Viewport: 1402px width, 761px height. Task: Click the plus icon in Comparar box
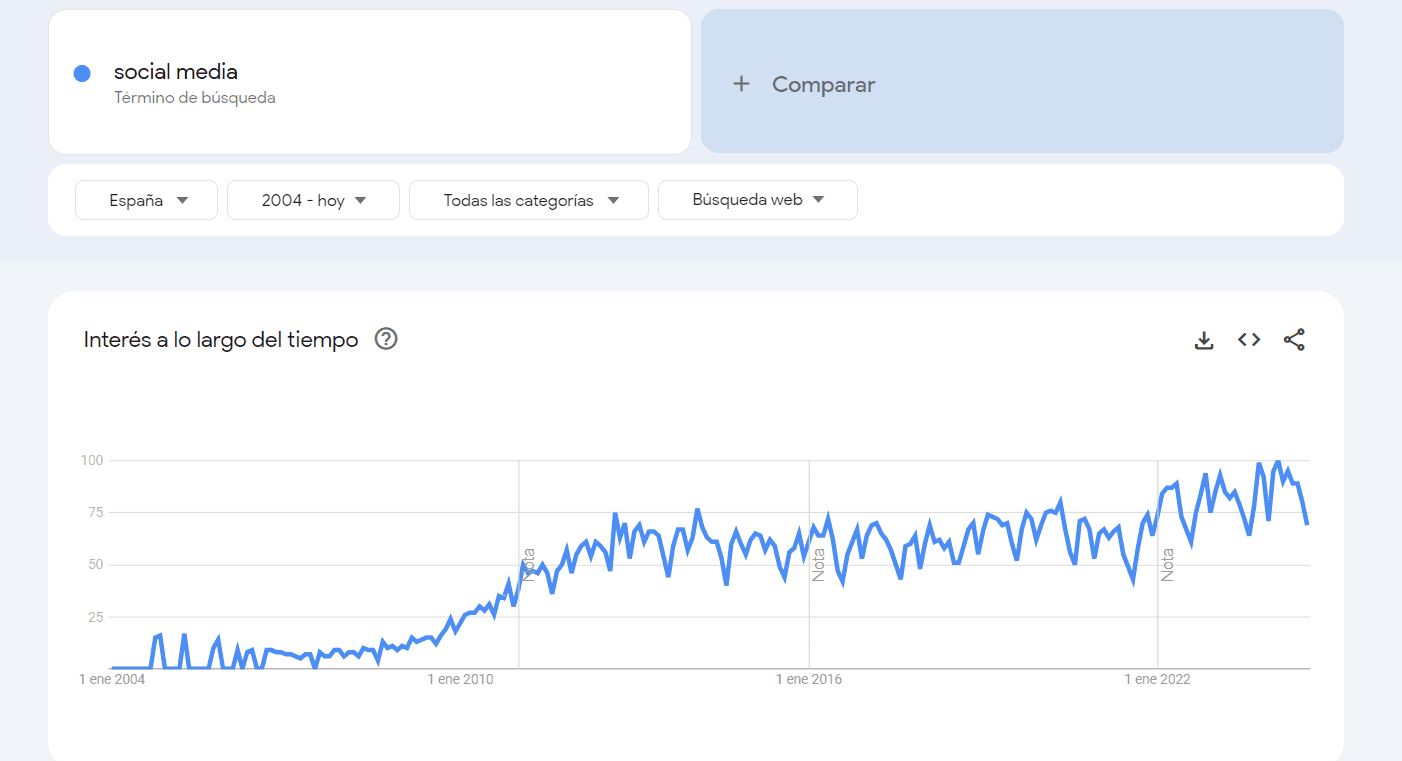coord(741,84)
